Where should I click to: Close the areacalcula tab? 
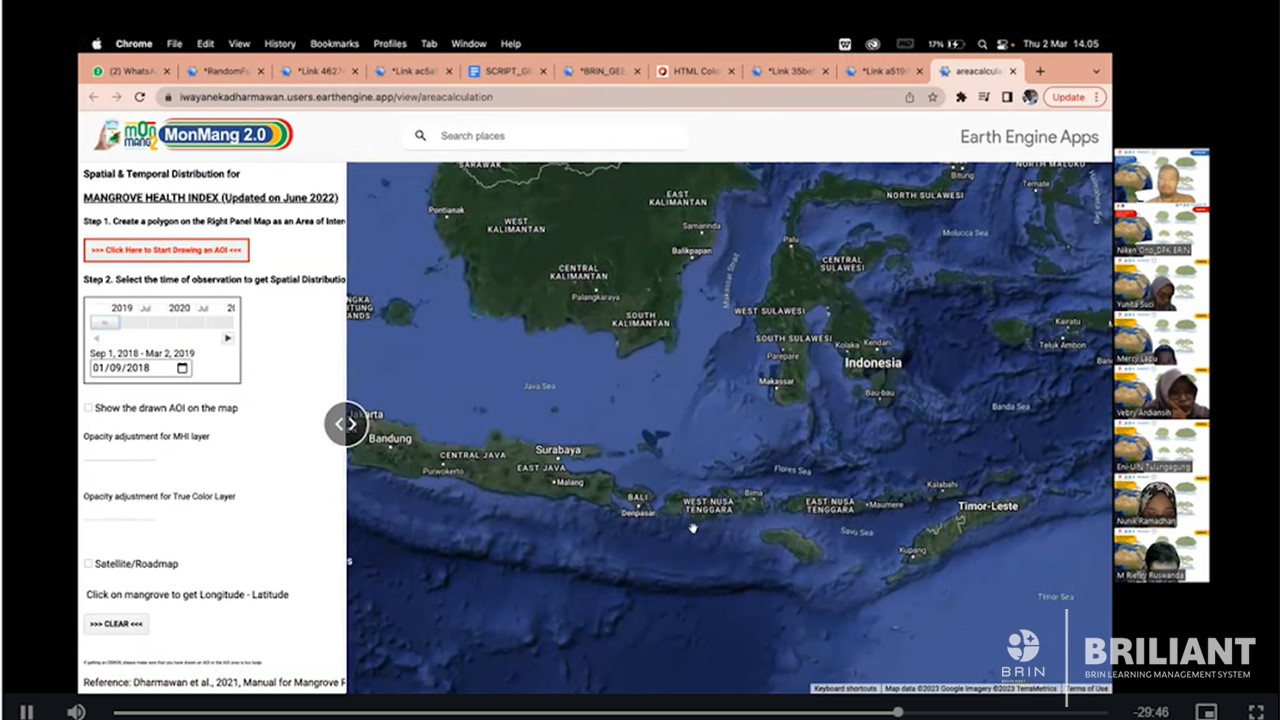1013,71
